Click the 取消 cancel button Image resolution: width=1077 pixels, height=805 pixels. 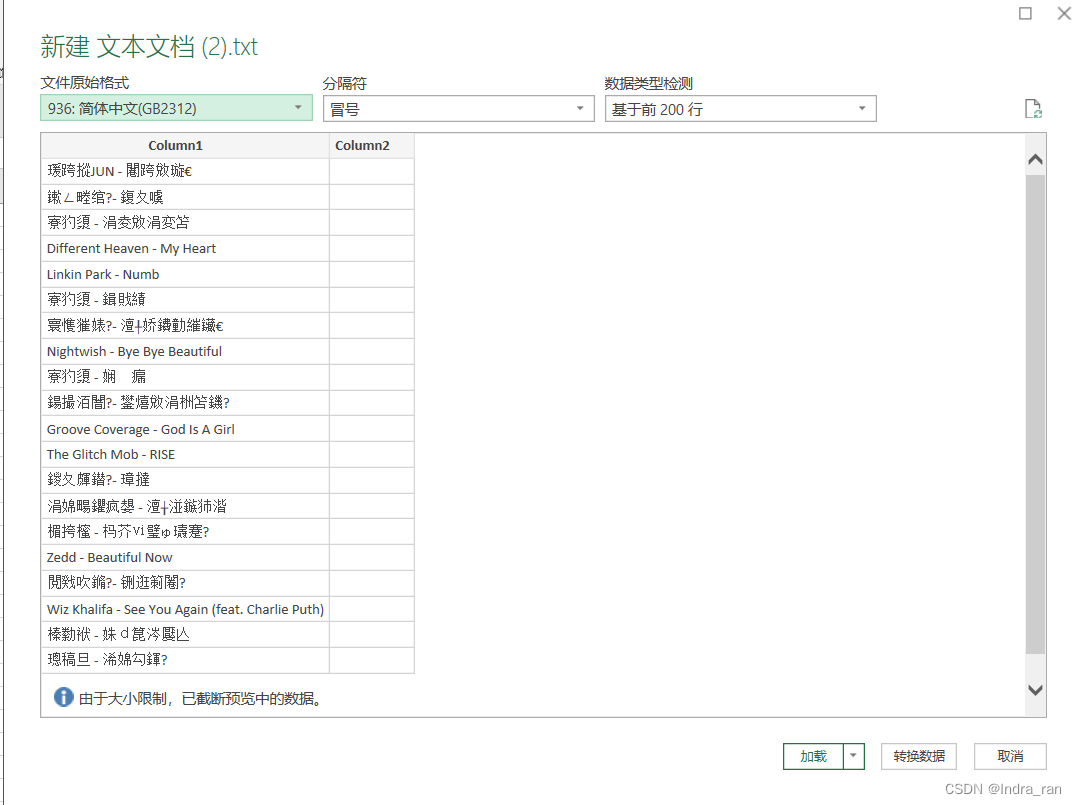[x=1010, y=756]
